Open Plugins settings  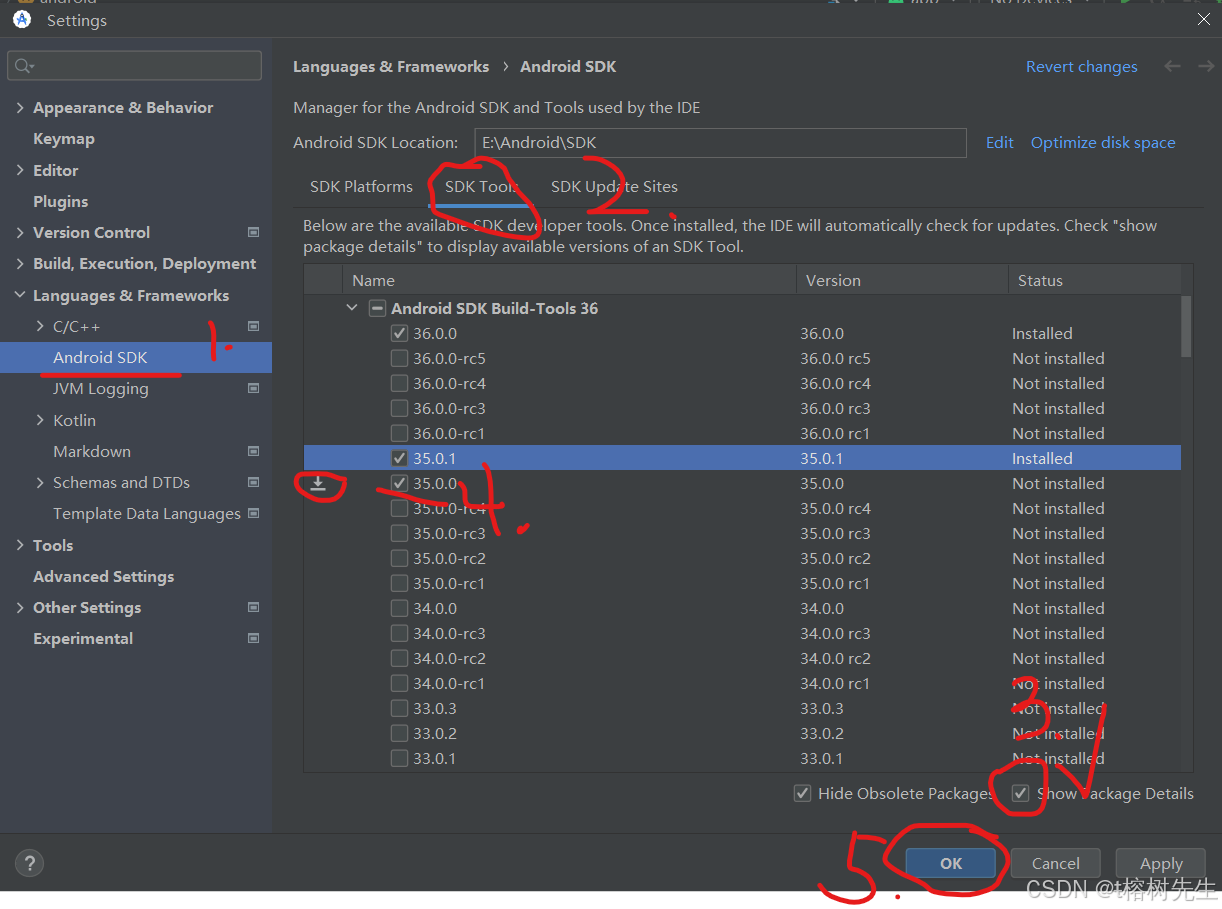click(61, 201)
